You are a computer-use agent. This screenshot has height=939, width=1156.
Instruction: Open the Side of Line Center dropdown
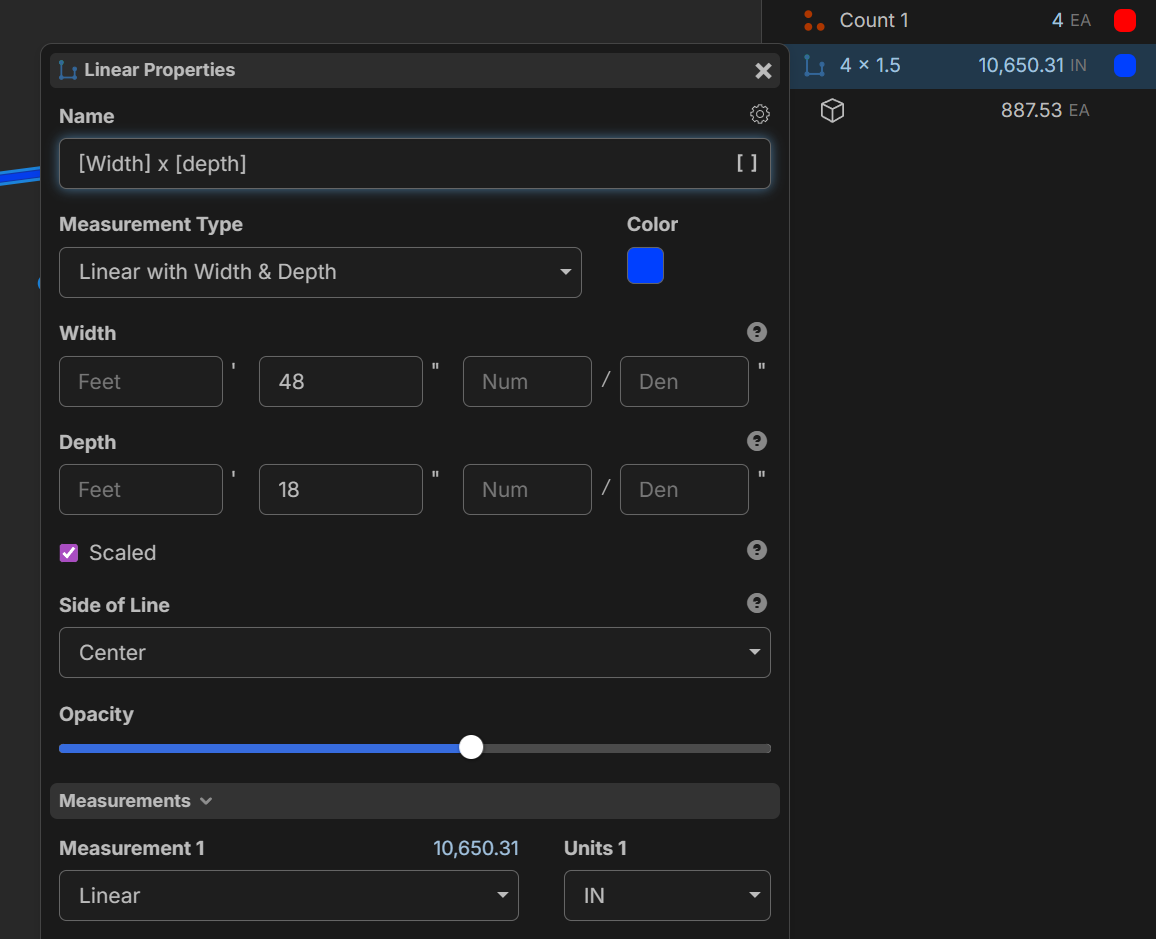pyautogui.click(x=414, y=652)
